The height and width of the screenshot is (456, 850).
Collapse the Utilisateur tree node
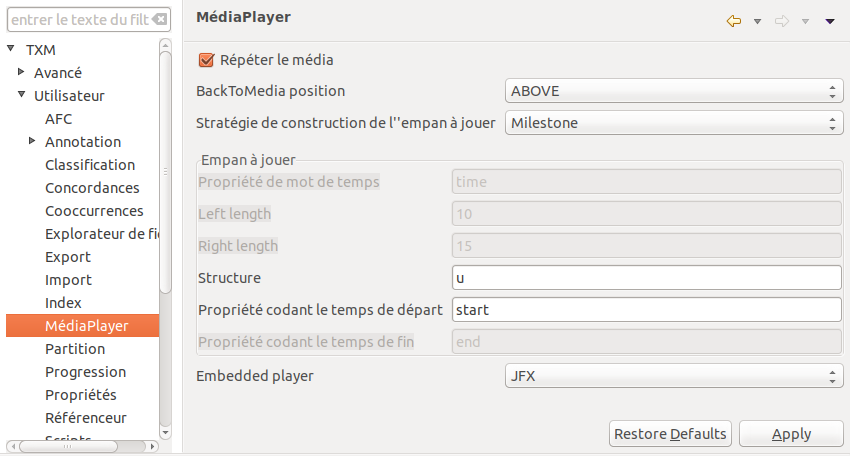(22, 95)
